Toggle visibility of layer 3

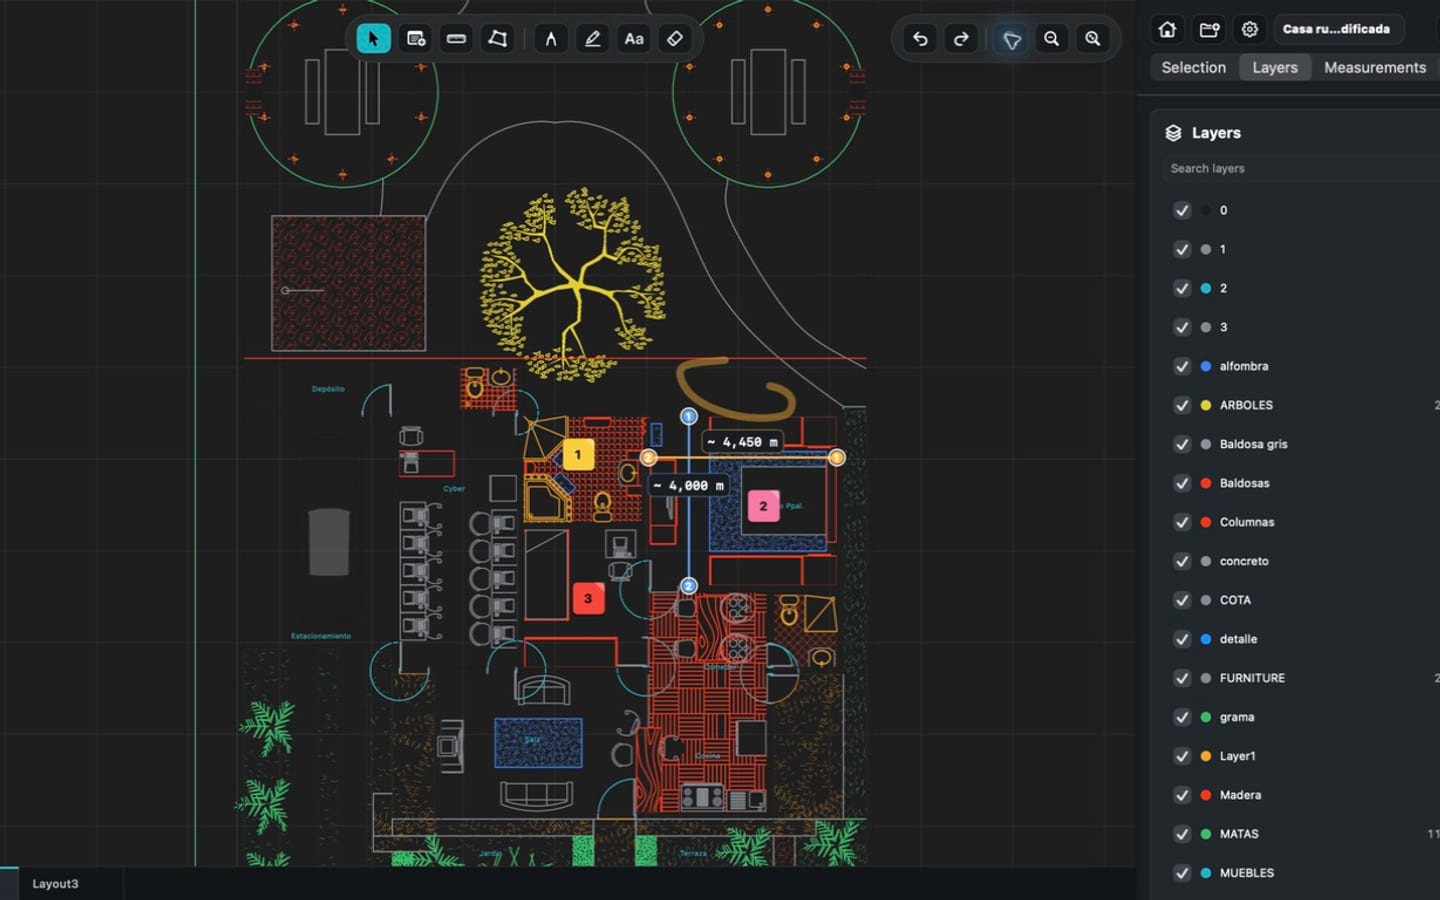(x=1182, y=327)
